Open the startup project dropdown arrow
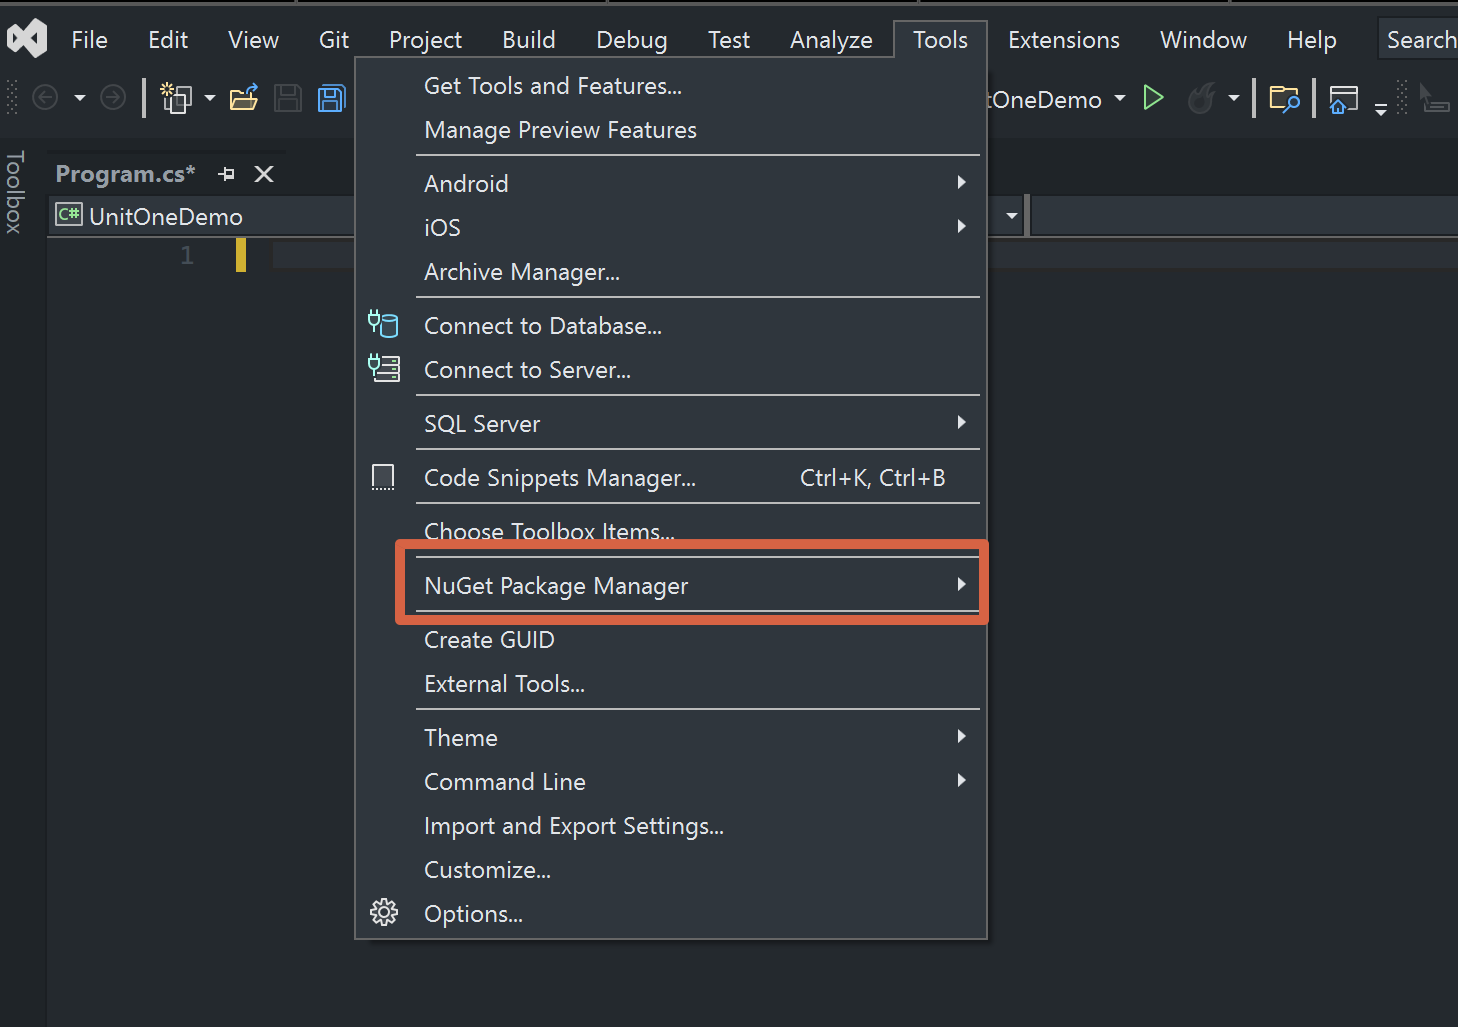 point(1120,98)
